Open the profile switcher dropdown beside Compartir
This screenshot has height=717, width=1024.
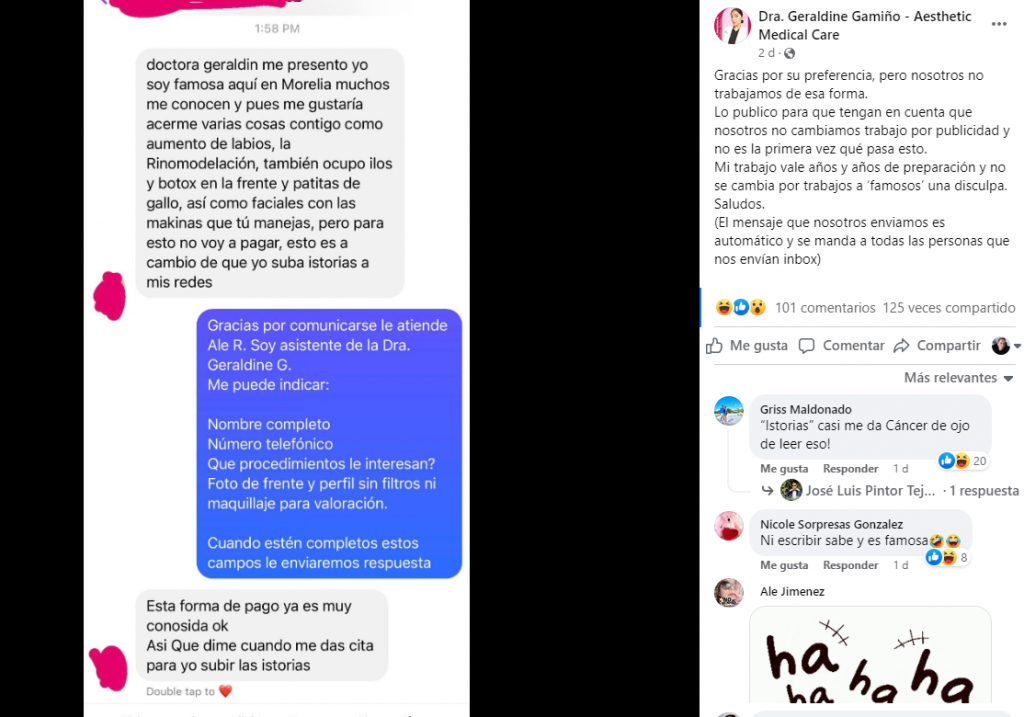(1006, 345)
